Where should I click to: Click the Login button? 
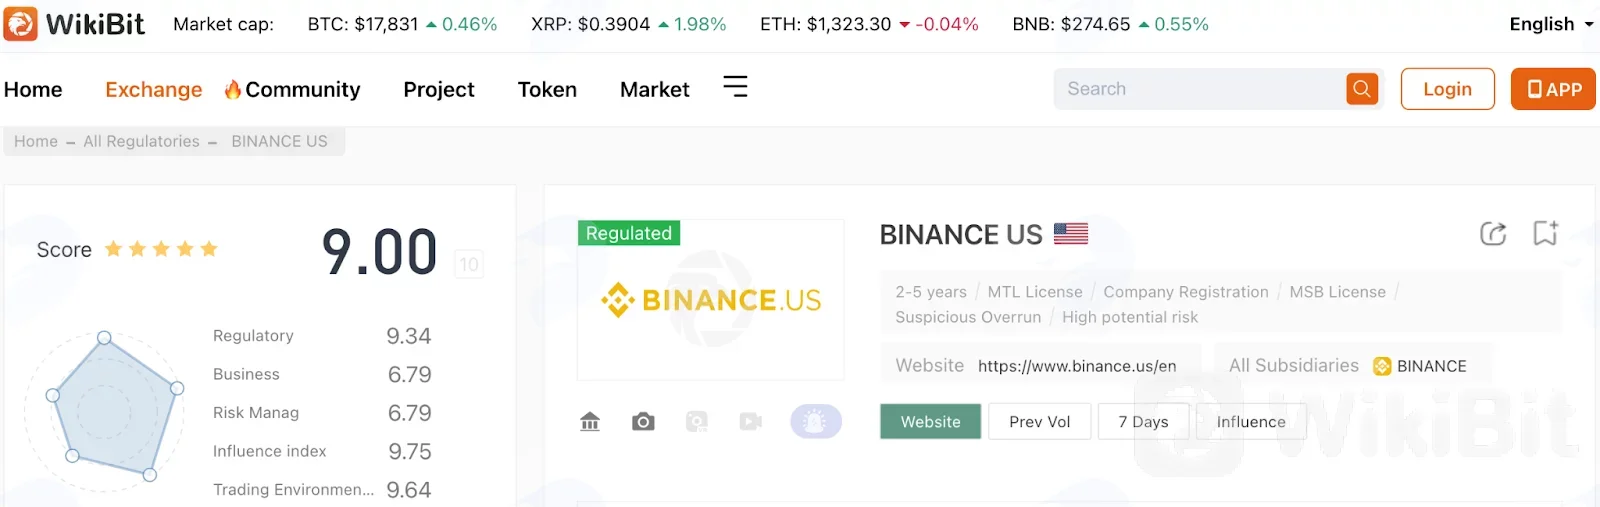(x=1447, y=89)
